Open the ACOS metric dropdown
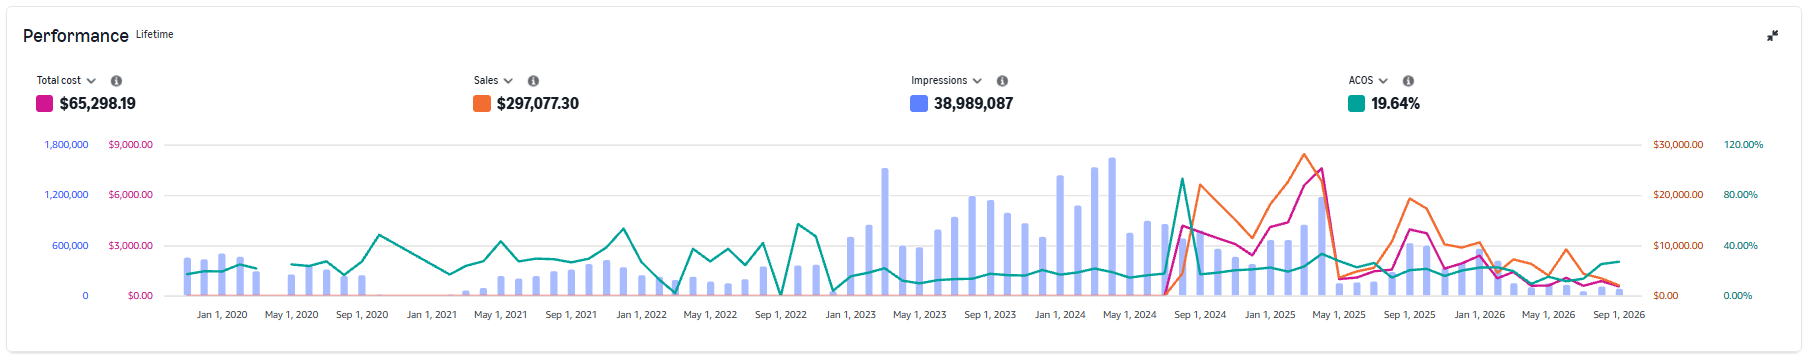The height and width of the screenshot is (360, 1811). pyautogui.click(x=1368, y=81)
